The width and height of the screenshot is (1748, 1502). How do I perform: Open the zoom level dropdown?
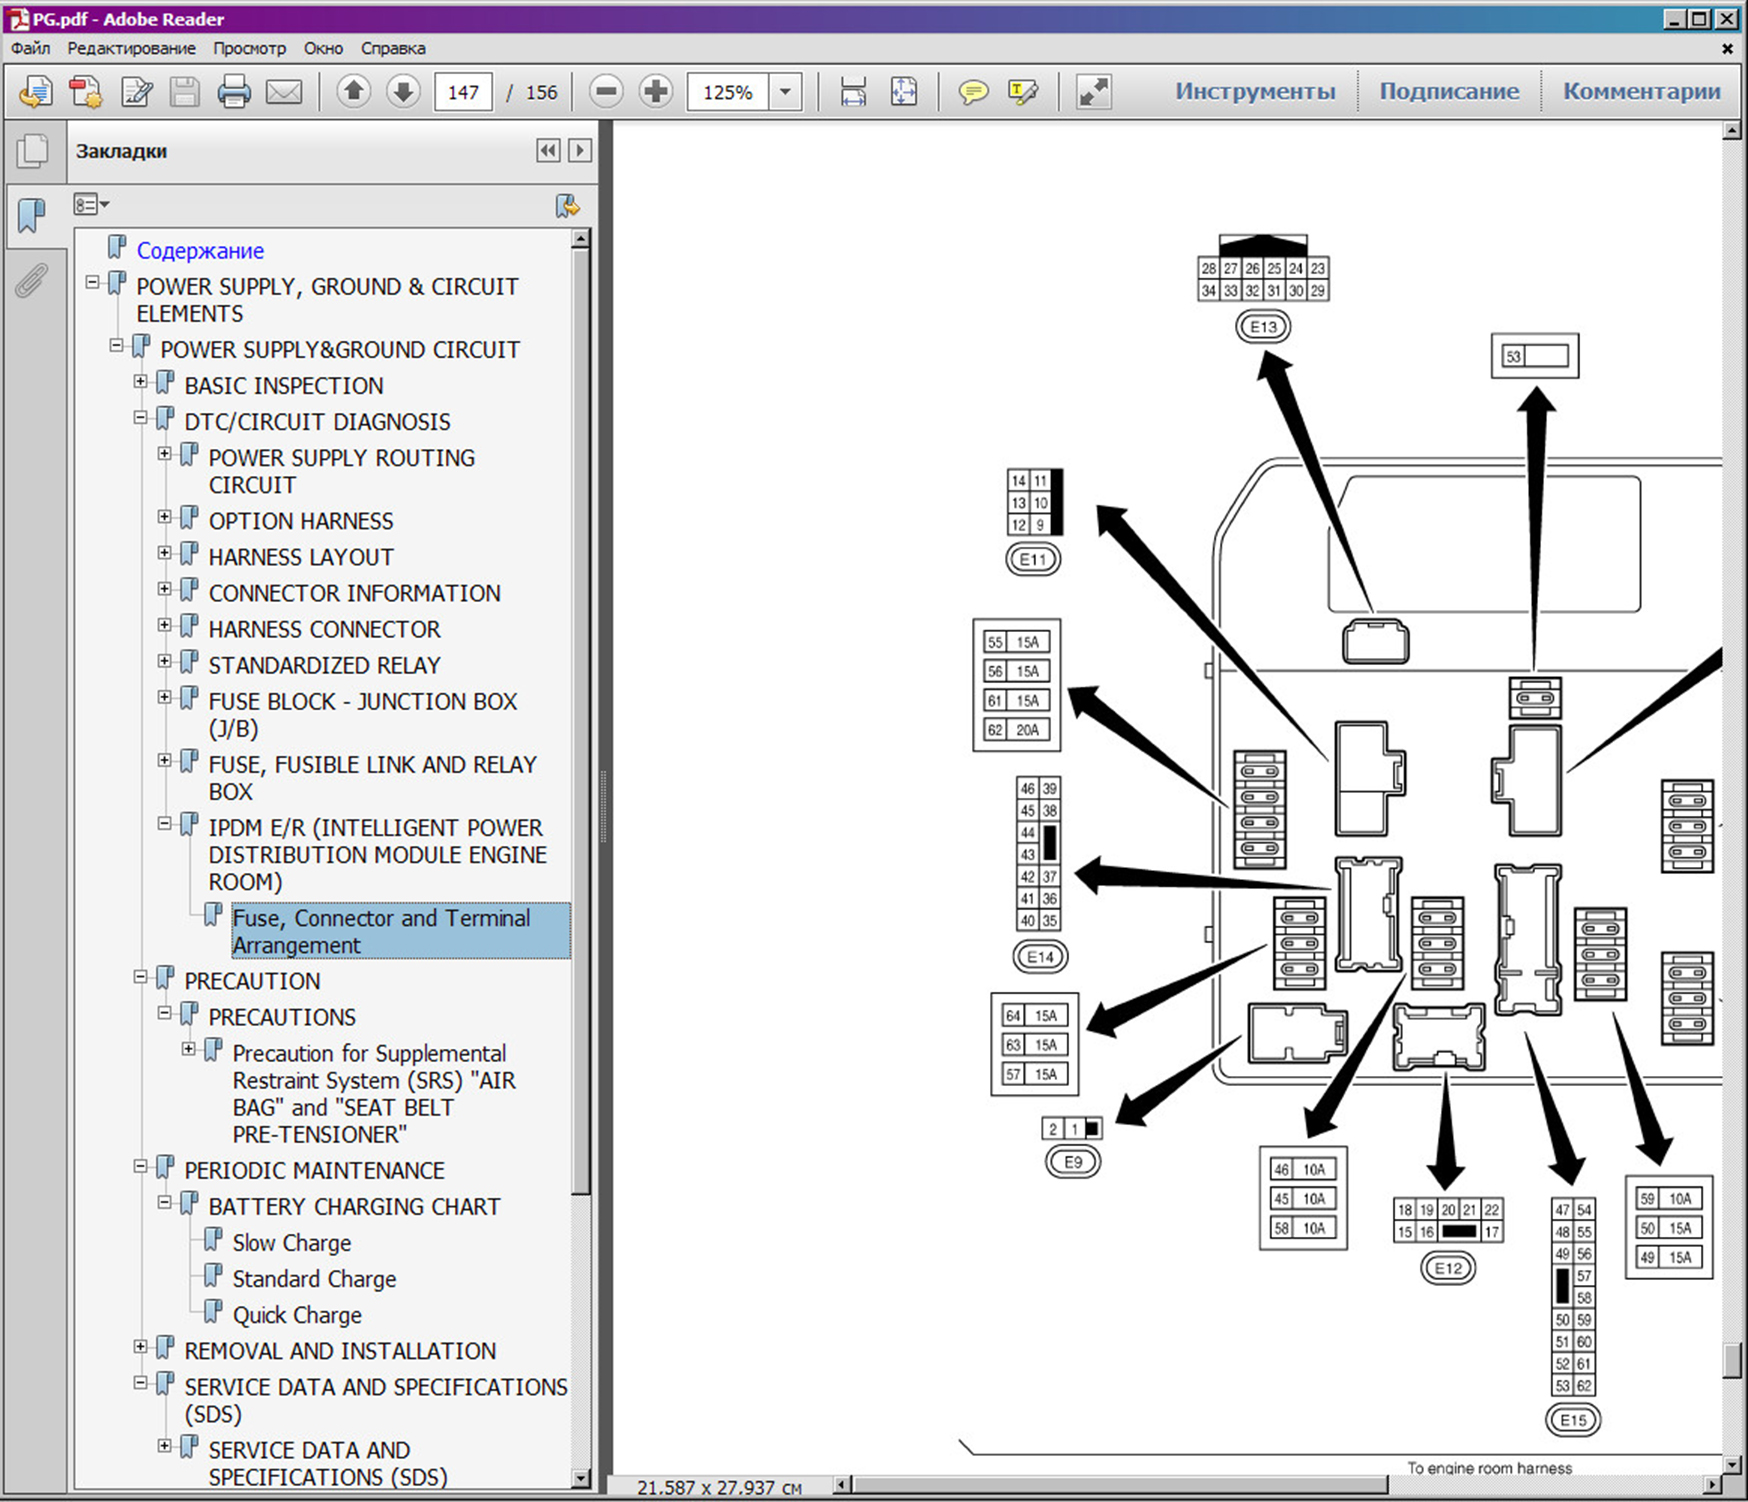tap(786, 92)
